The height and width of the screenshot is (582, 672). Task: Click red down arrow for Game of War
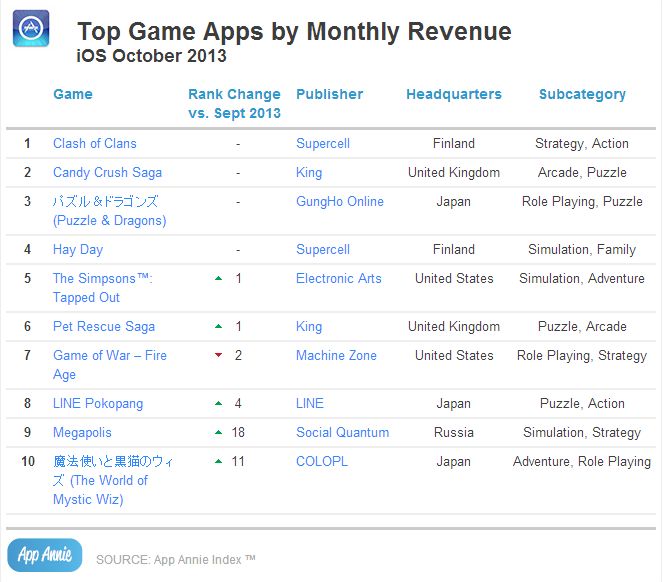[x=219, y=355]
